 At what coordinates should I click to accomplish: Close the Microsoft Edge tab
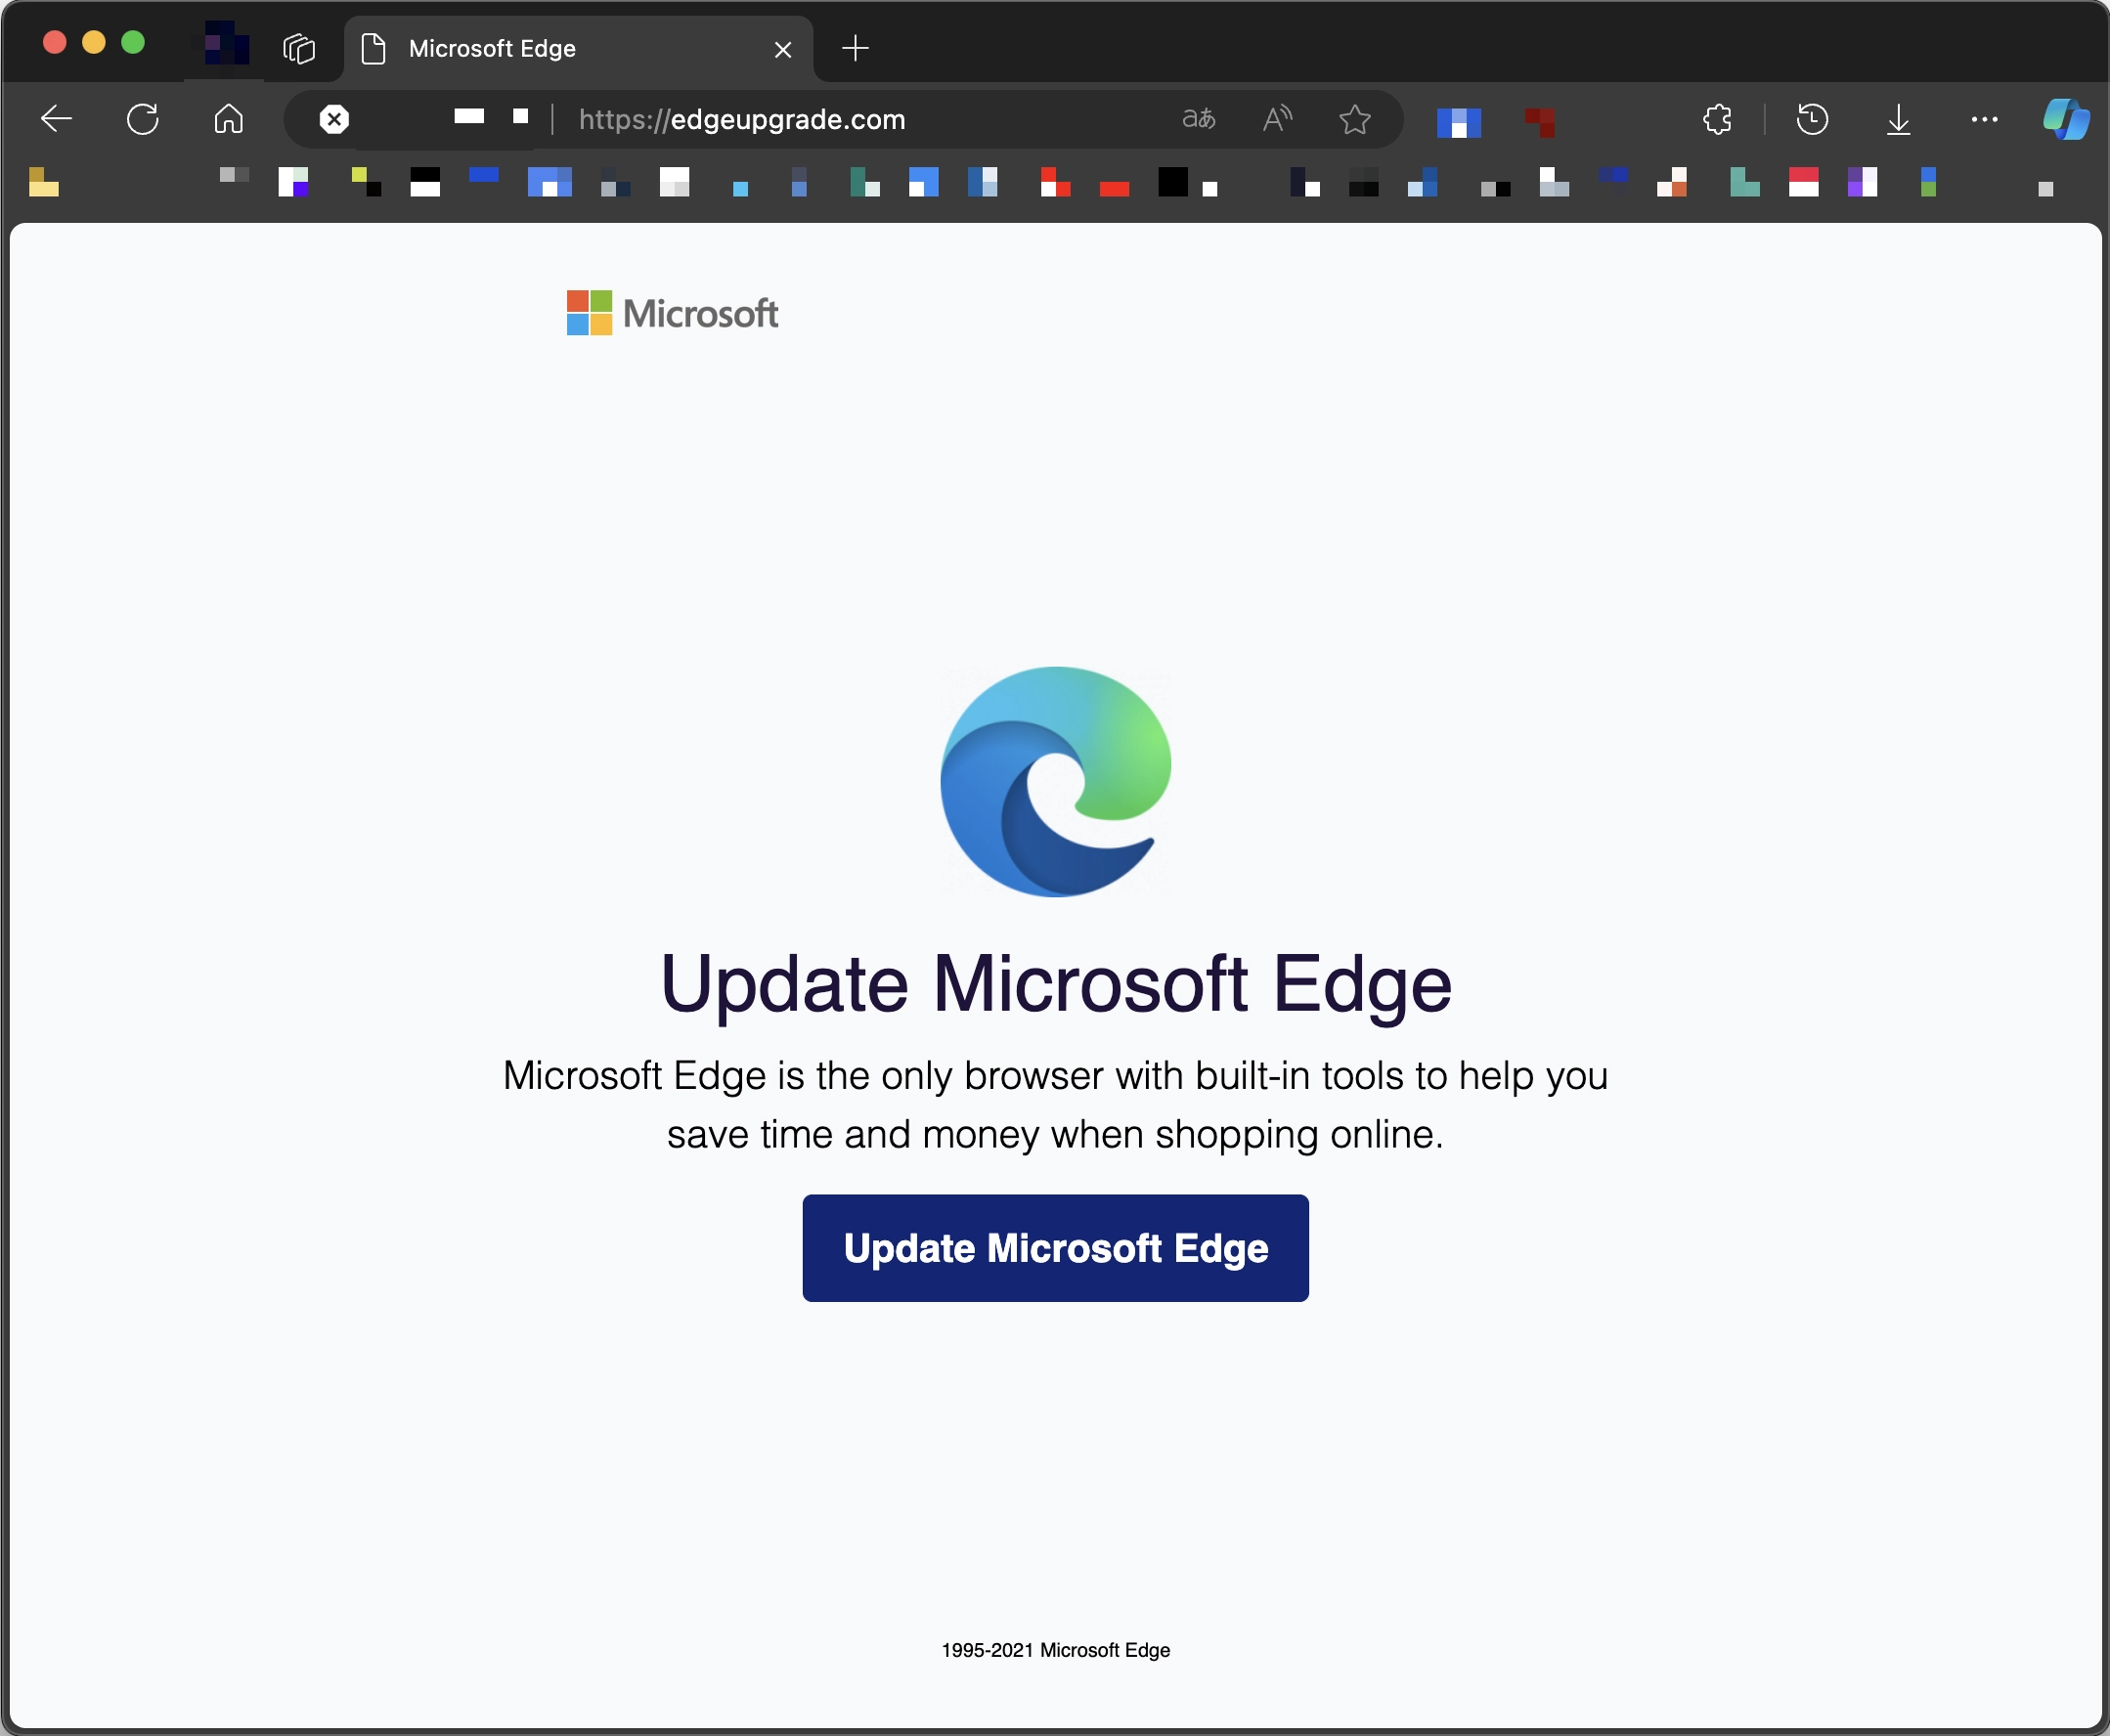(x=783, y=49)
